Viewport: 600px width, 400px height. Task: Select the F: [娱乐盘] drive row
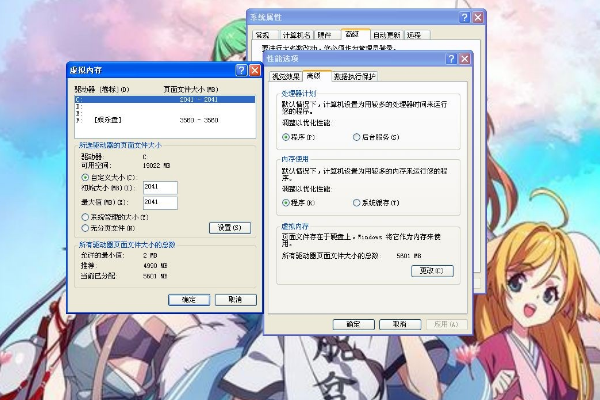pos(165,120)
